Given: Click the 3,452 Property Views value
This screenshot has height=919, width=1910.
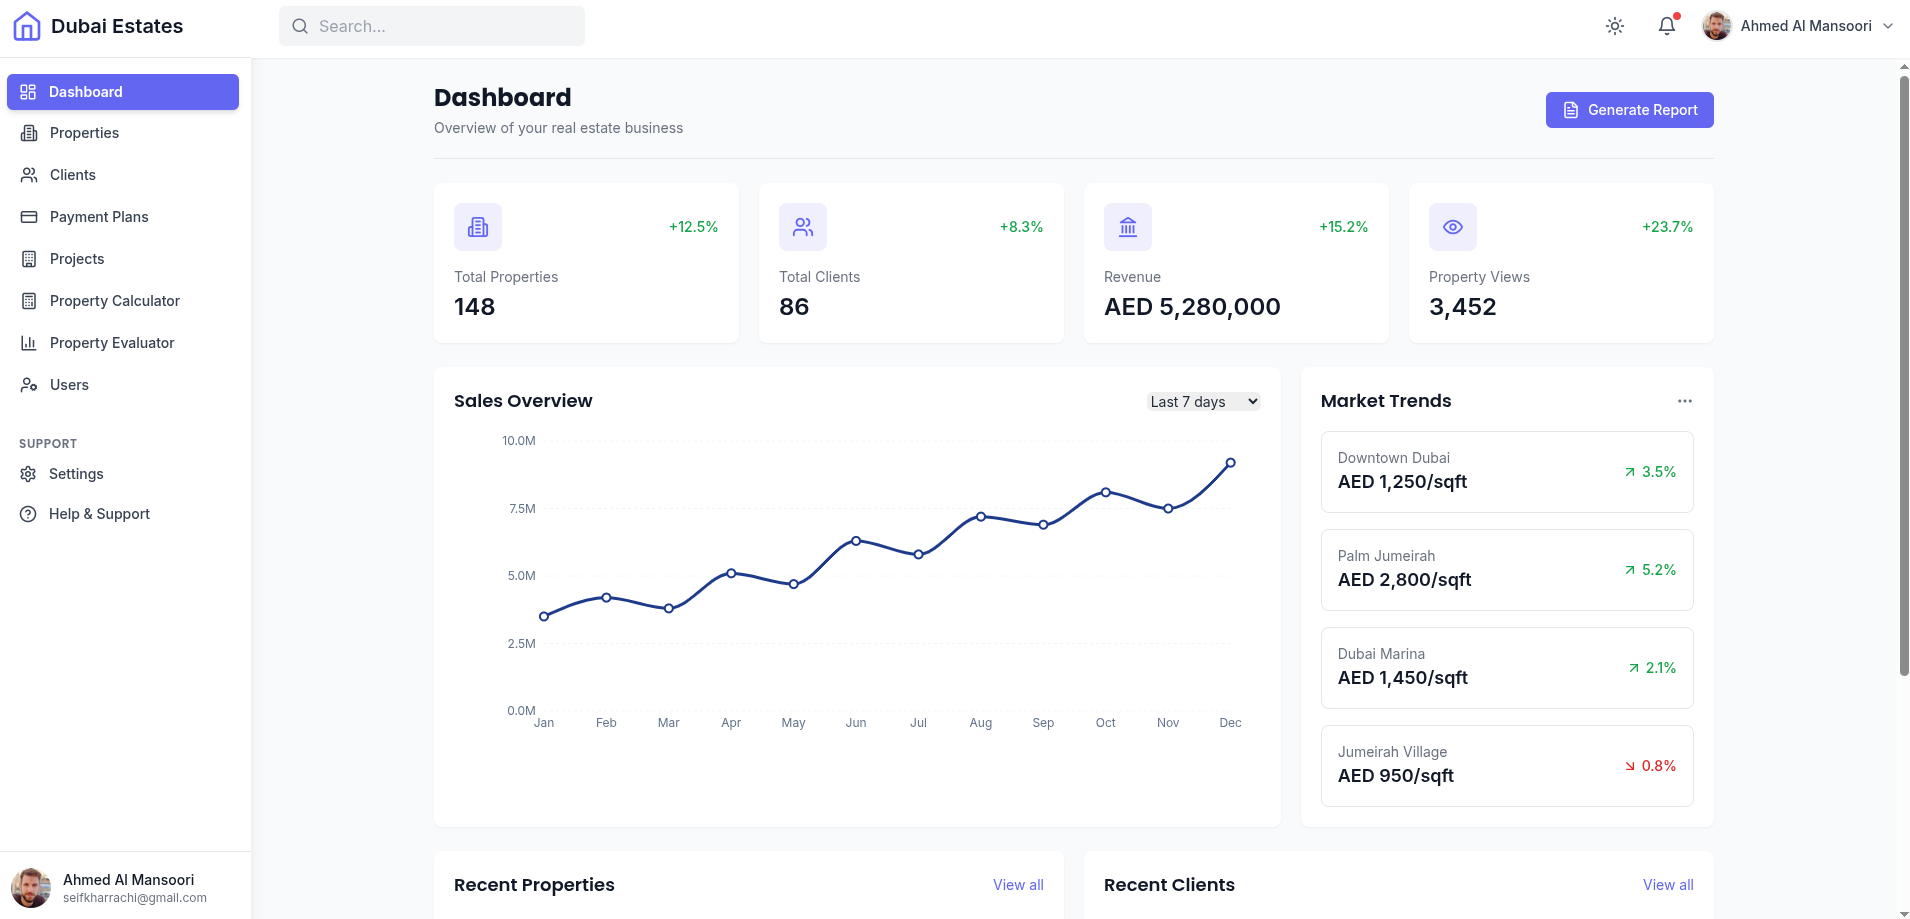Looking at the screenshot, I should (x=1463, y=307).
